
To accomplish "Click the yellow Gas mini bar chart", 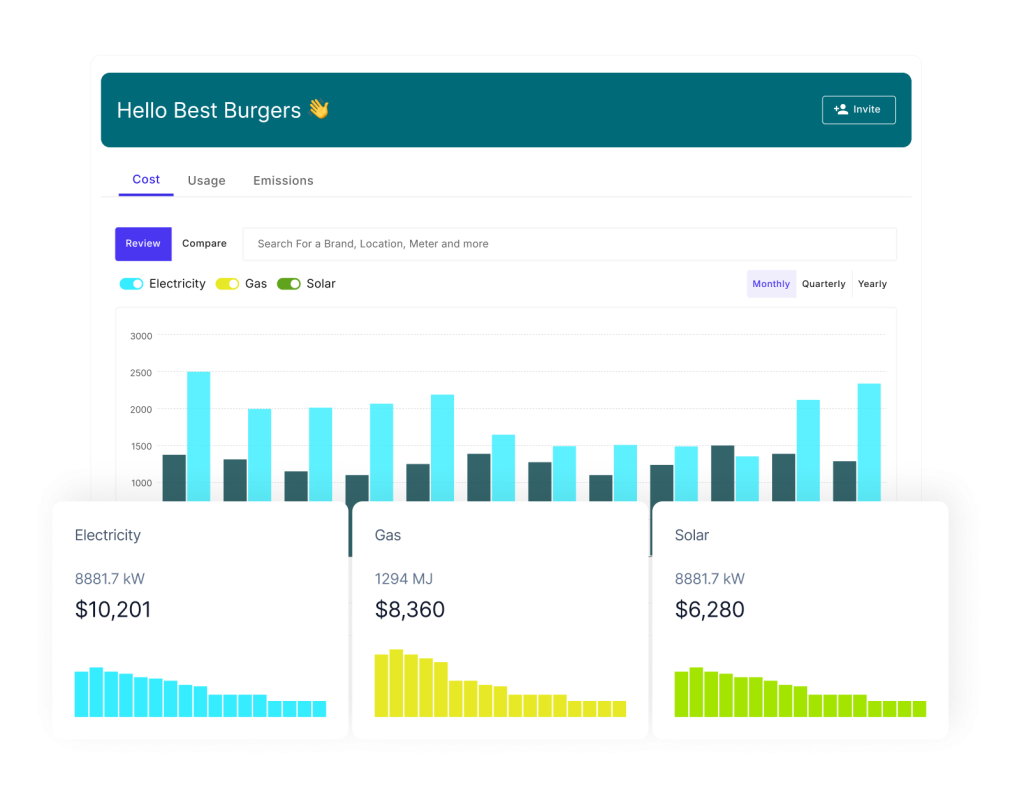I will (x=500, y=688).
